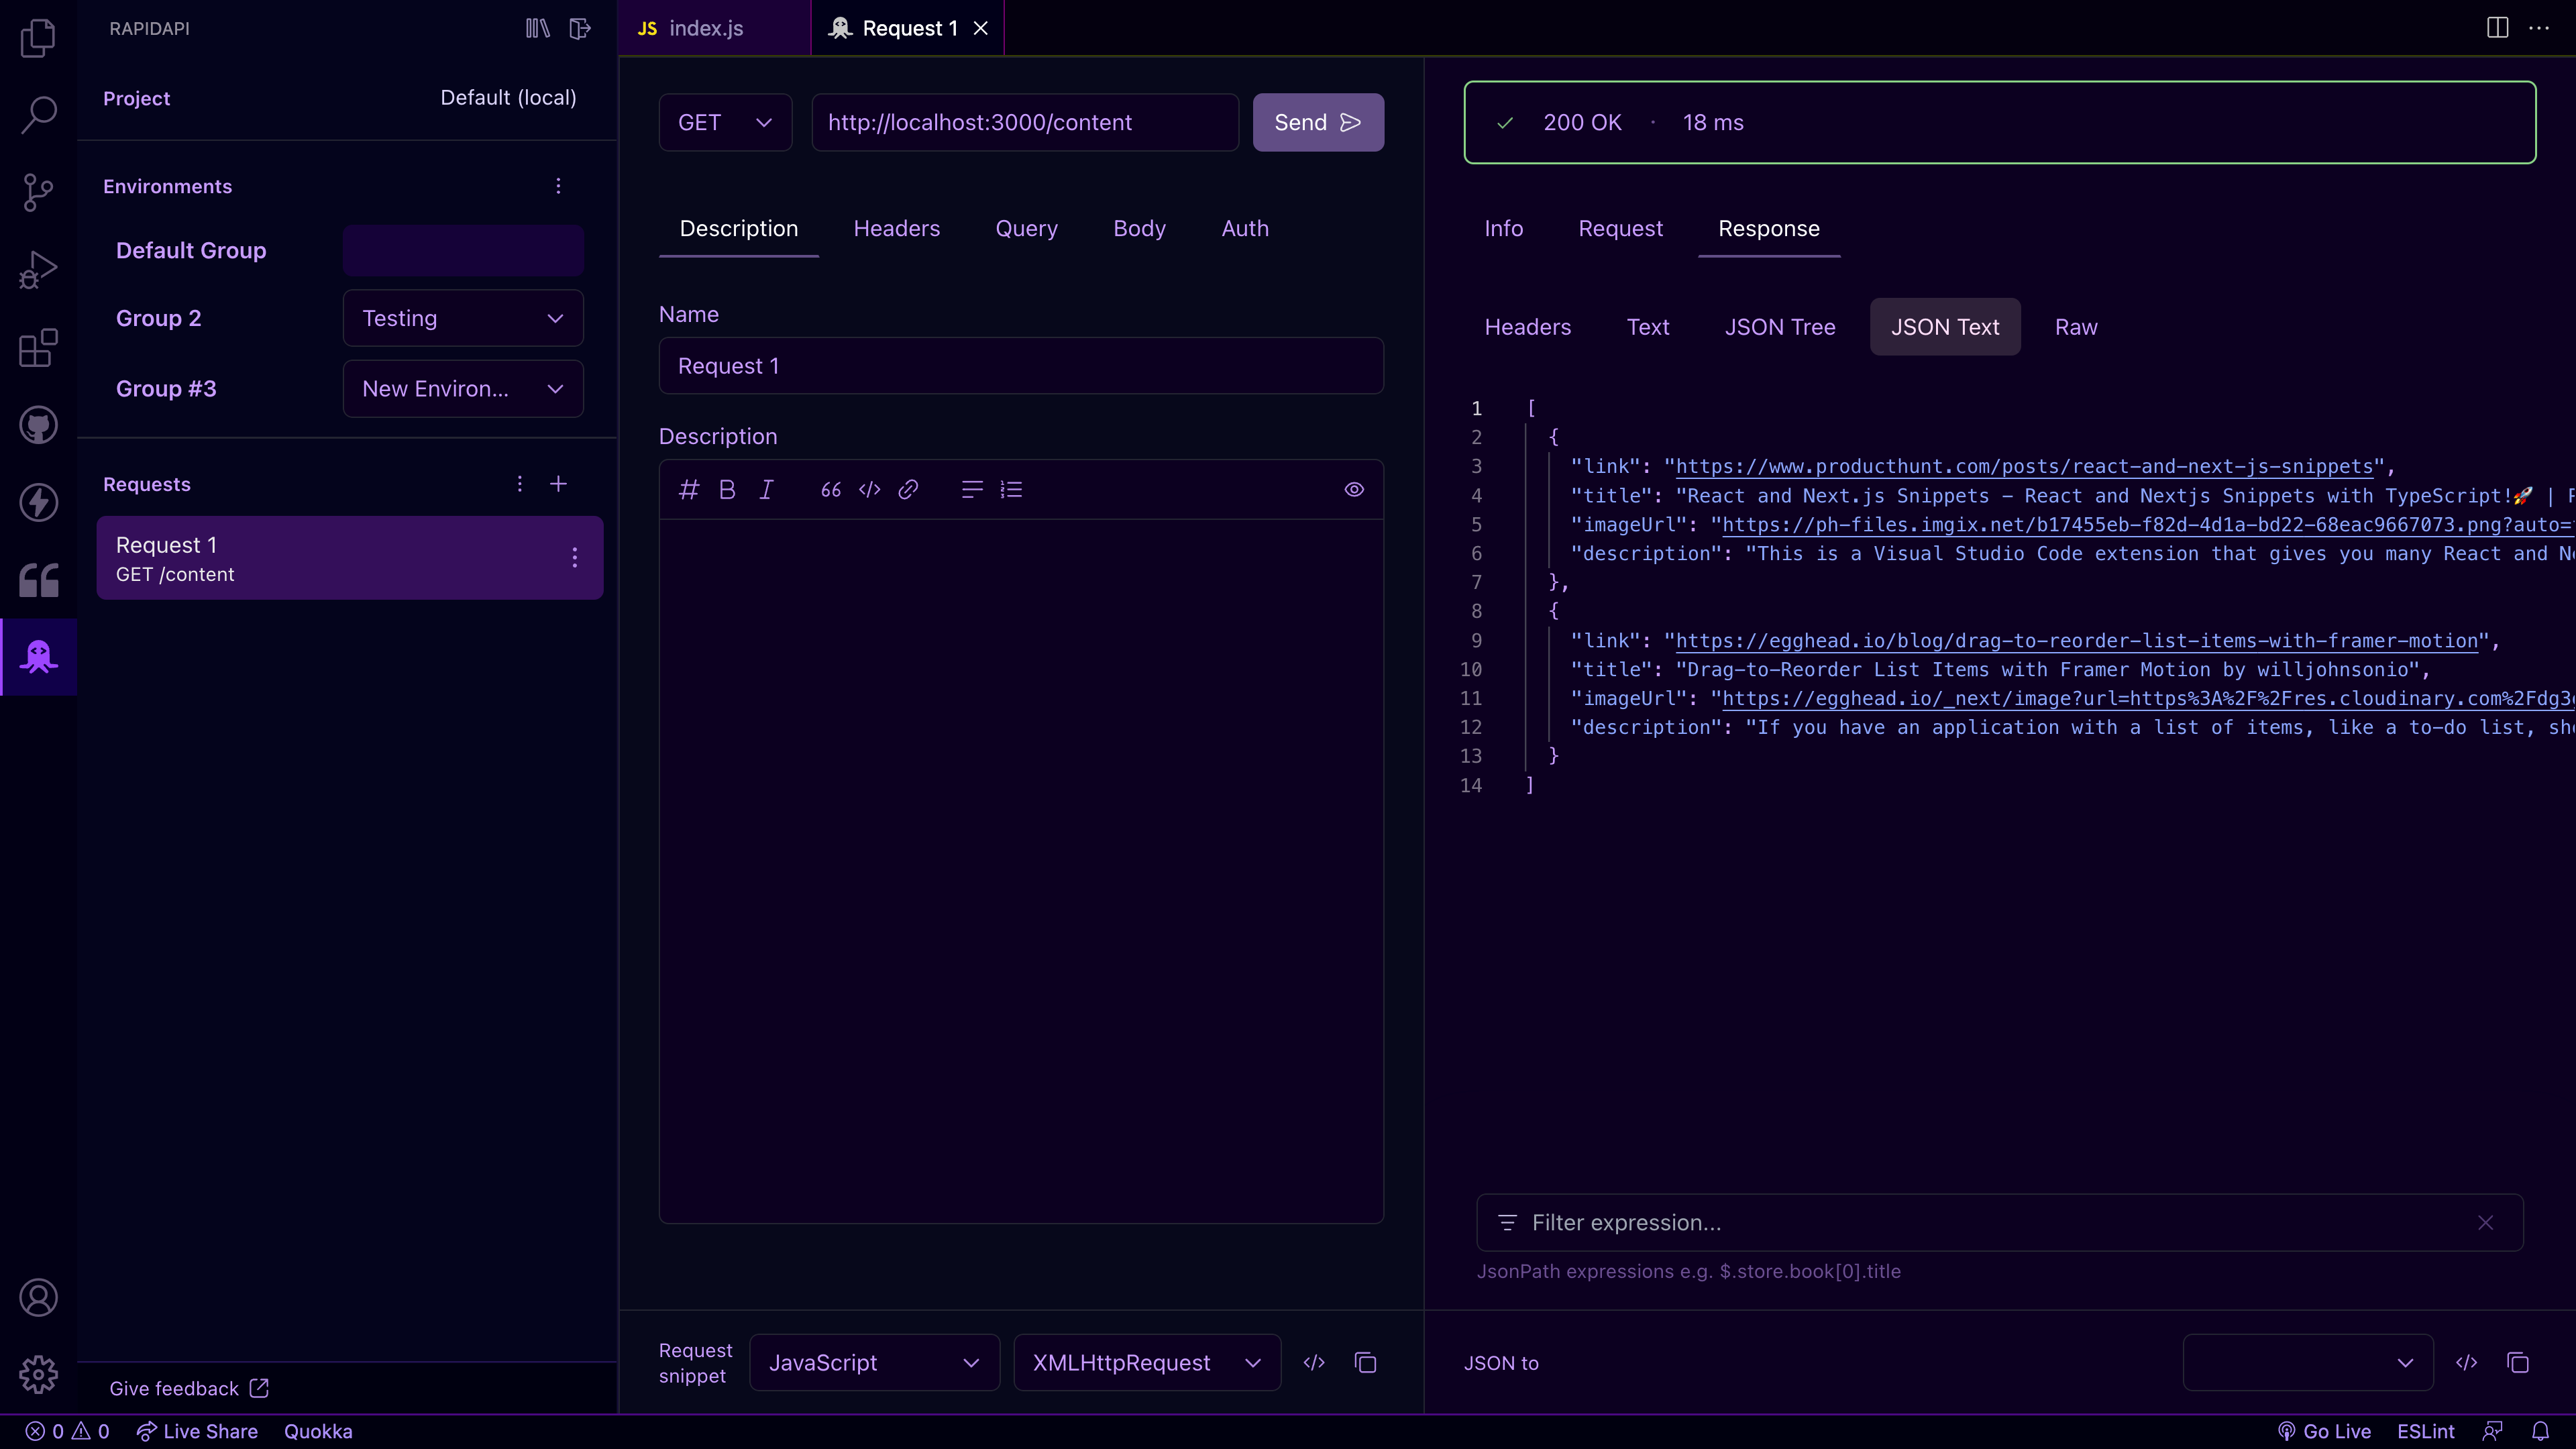
Task: Open the Info response tab
Action: pyautogui.click(x=1503, y=229)
